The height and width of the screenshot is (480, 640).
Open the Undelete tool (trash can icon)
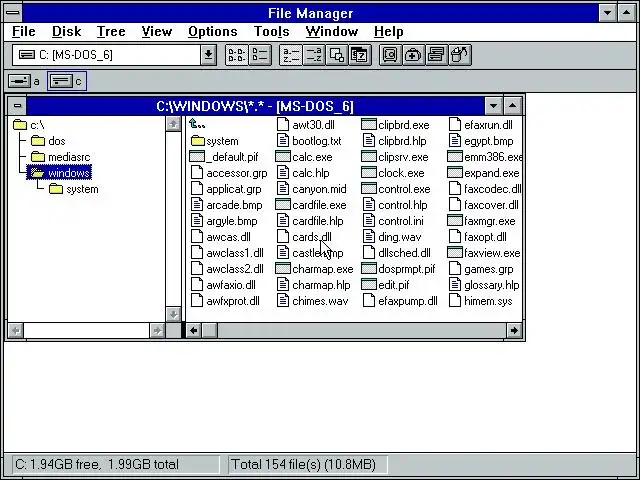(460, 55)
